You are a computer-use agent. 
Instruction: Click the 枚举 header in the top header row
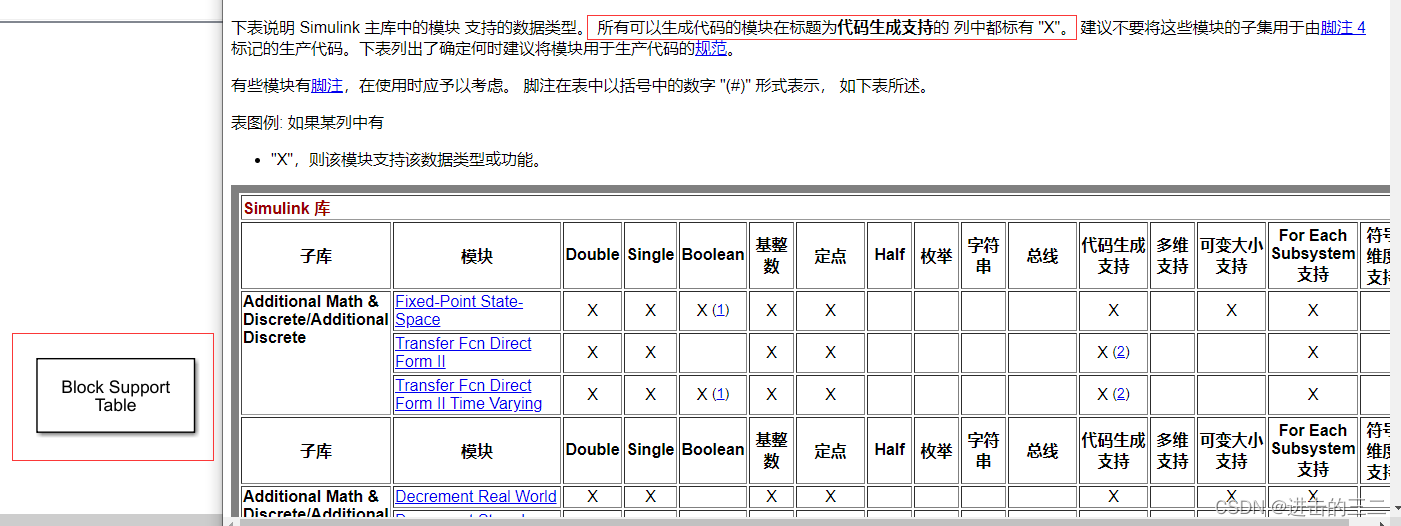(x=936, y=256)
